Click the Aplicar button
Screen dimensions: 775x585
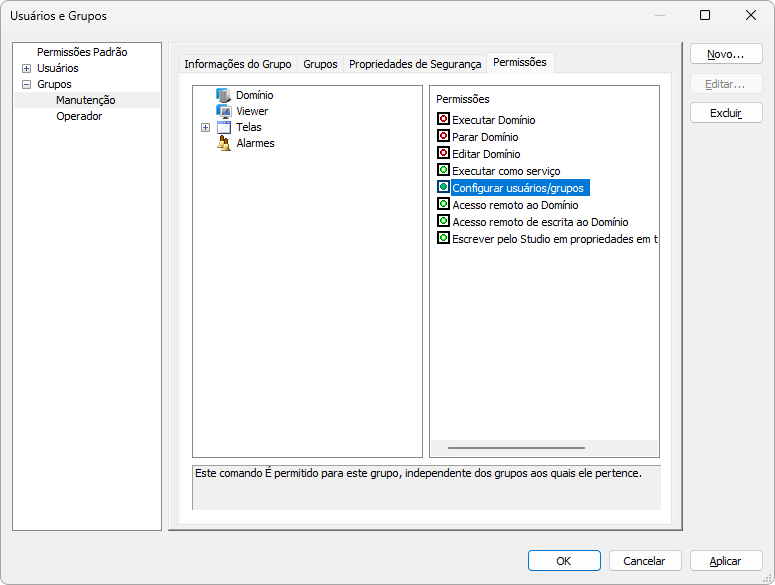click(725, 561)
